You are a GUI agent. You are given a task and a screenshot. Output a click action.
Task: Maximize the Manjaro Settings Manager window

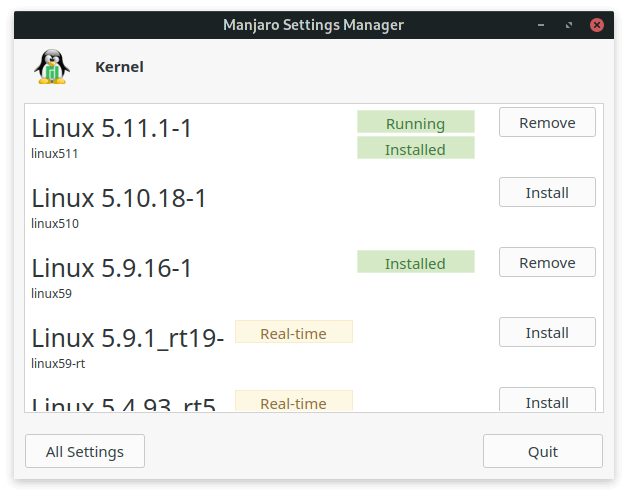click(x=569, y=25)
